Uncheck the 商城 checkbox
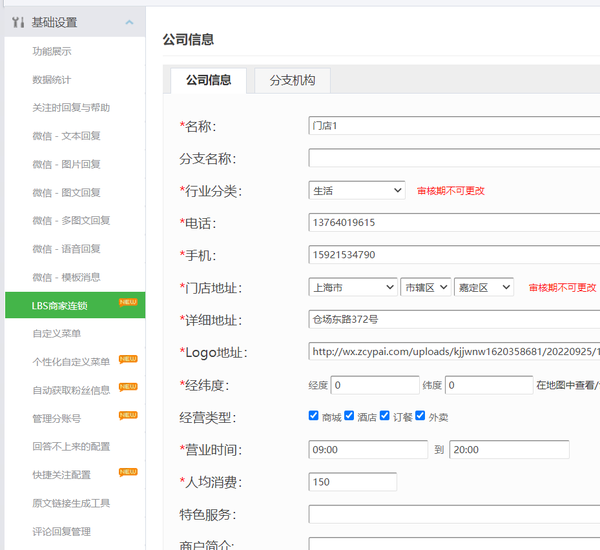 click(x=313, y=416)
